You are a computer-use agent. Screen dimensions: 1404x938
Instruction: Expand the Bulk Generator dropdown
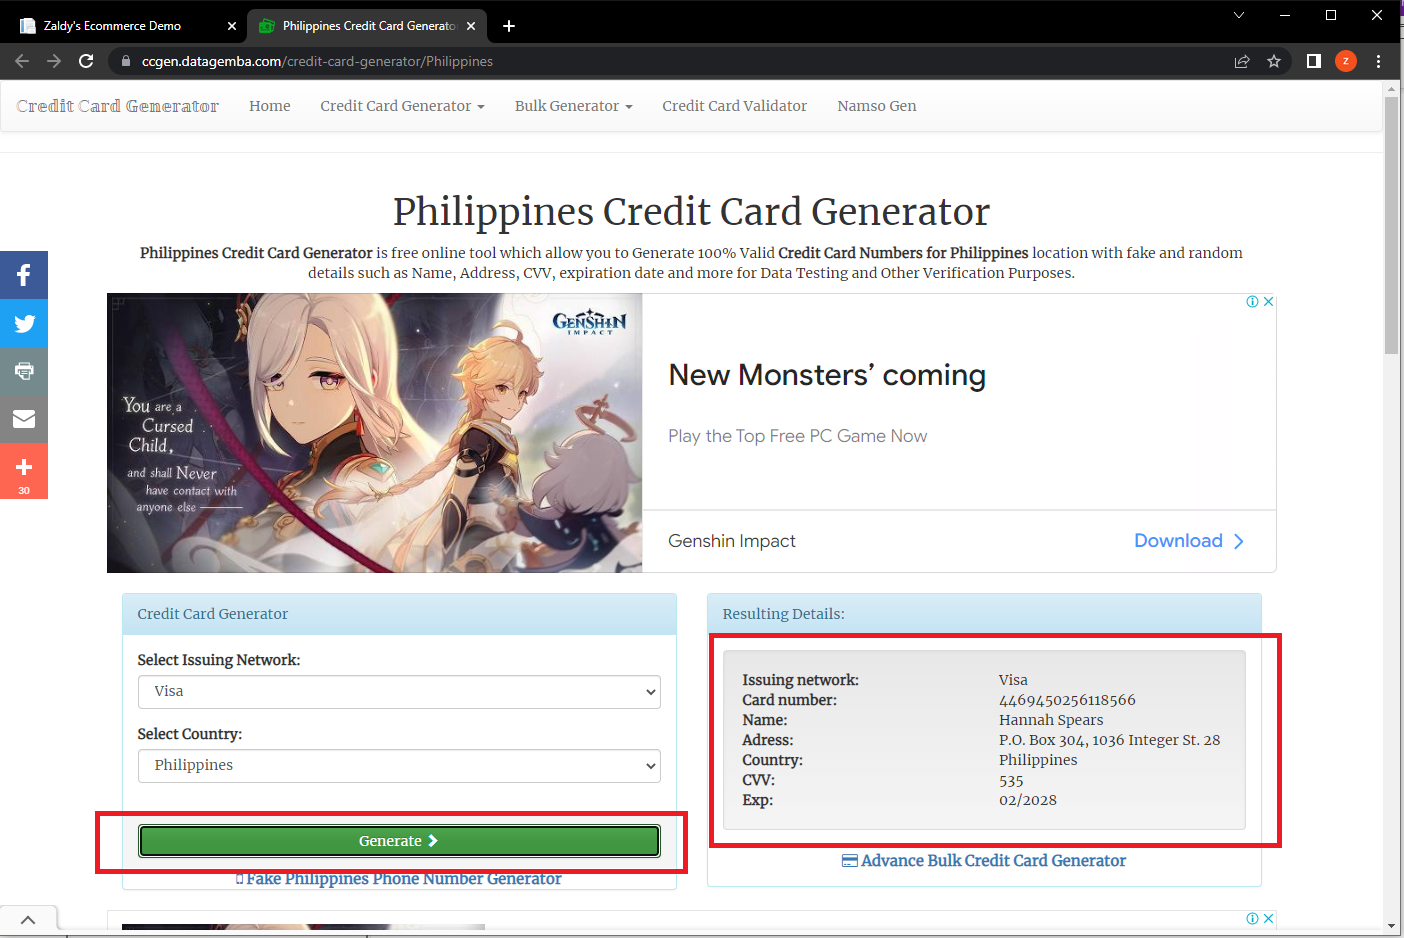[x=573, y=105]
